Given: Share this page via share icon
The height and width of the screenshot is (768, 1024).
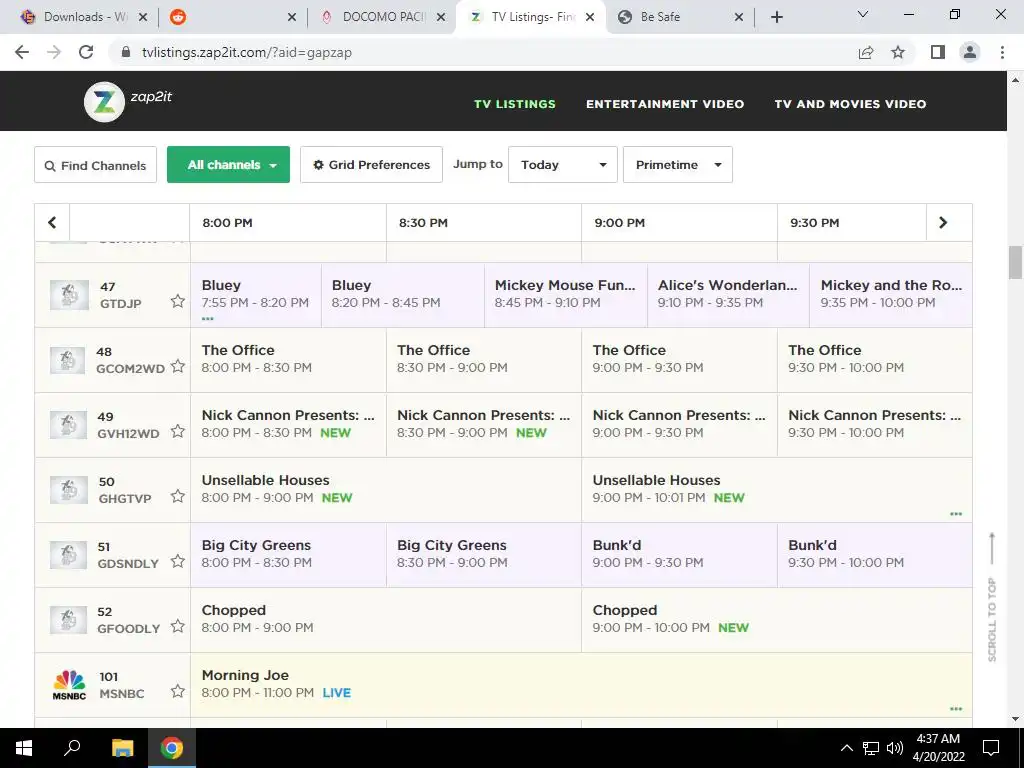Looking at the screenshot, I should (866, 52).
